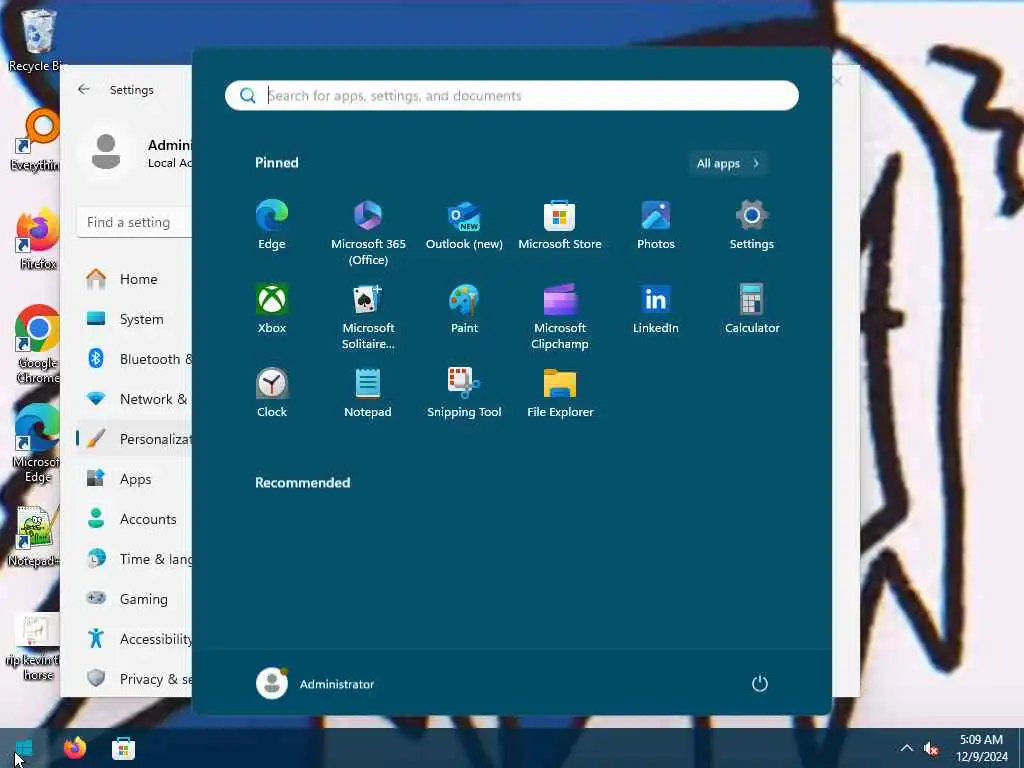
Task: Launch Microsoft 365 (Office) pinned app
Action: tap(368, 233)
